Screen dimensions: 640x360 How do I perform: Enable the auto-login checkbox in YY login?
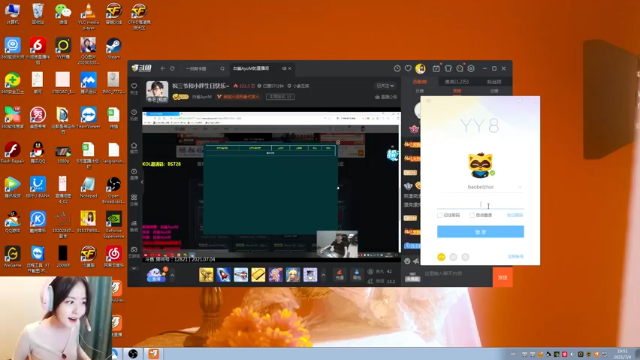click(472, 215)
